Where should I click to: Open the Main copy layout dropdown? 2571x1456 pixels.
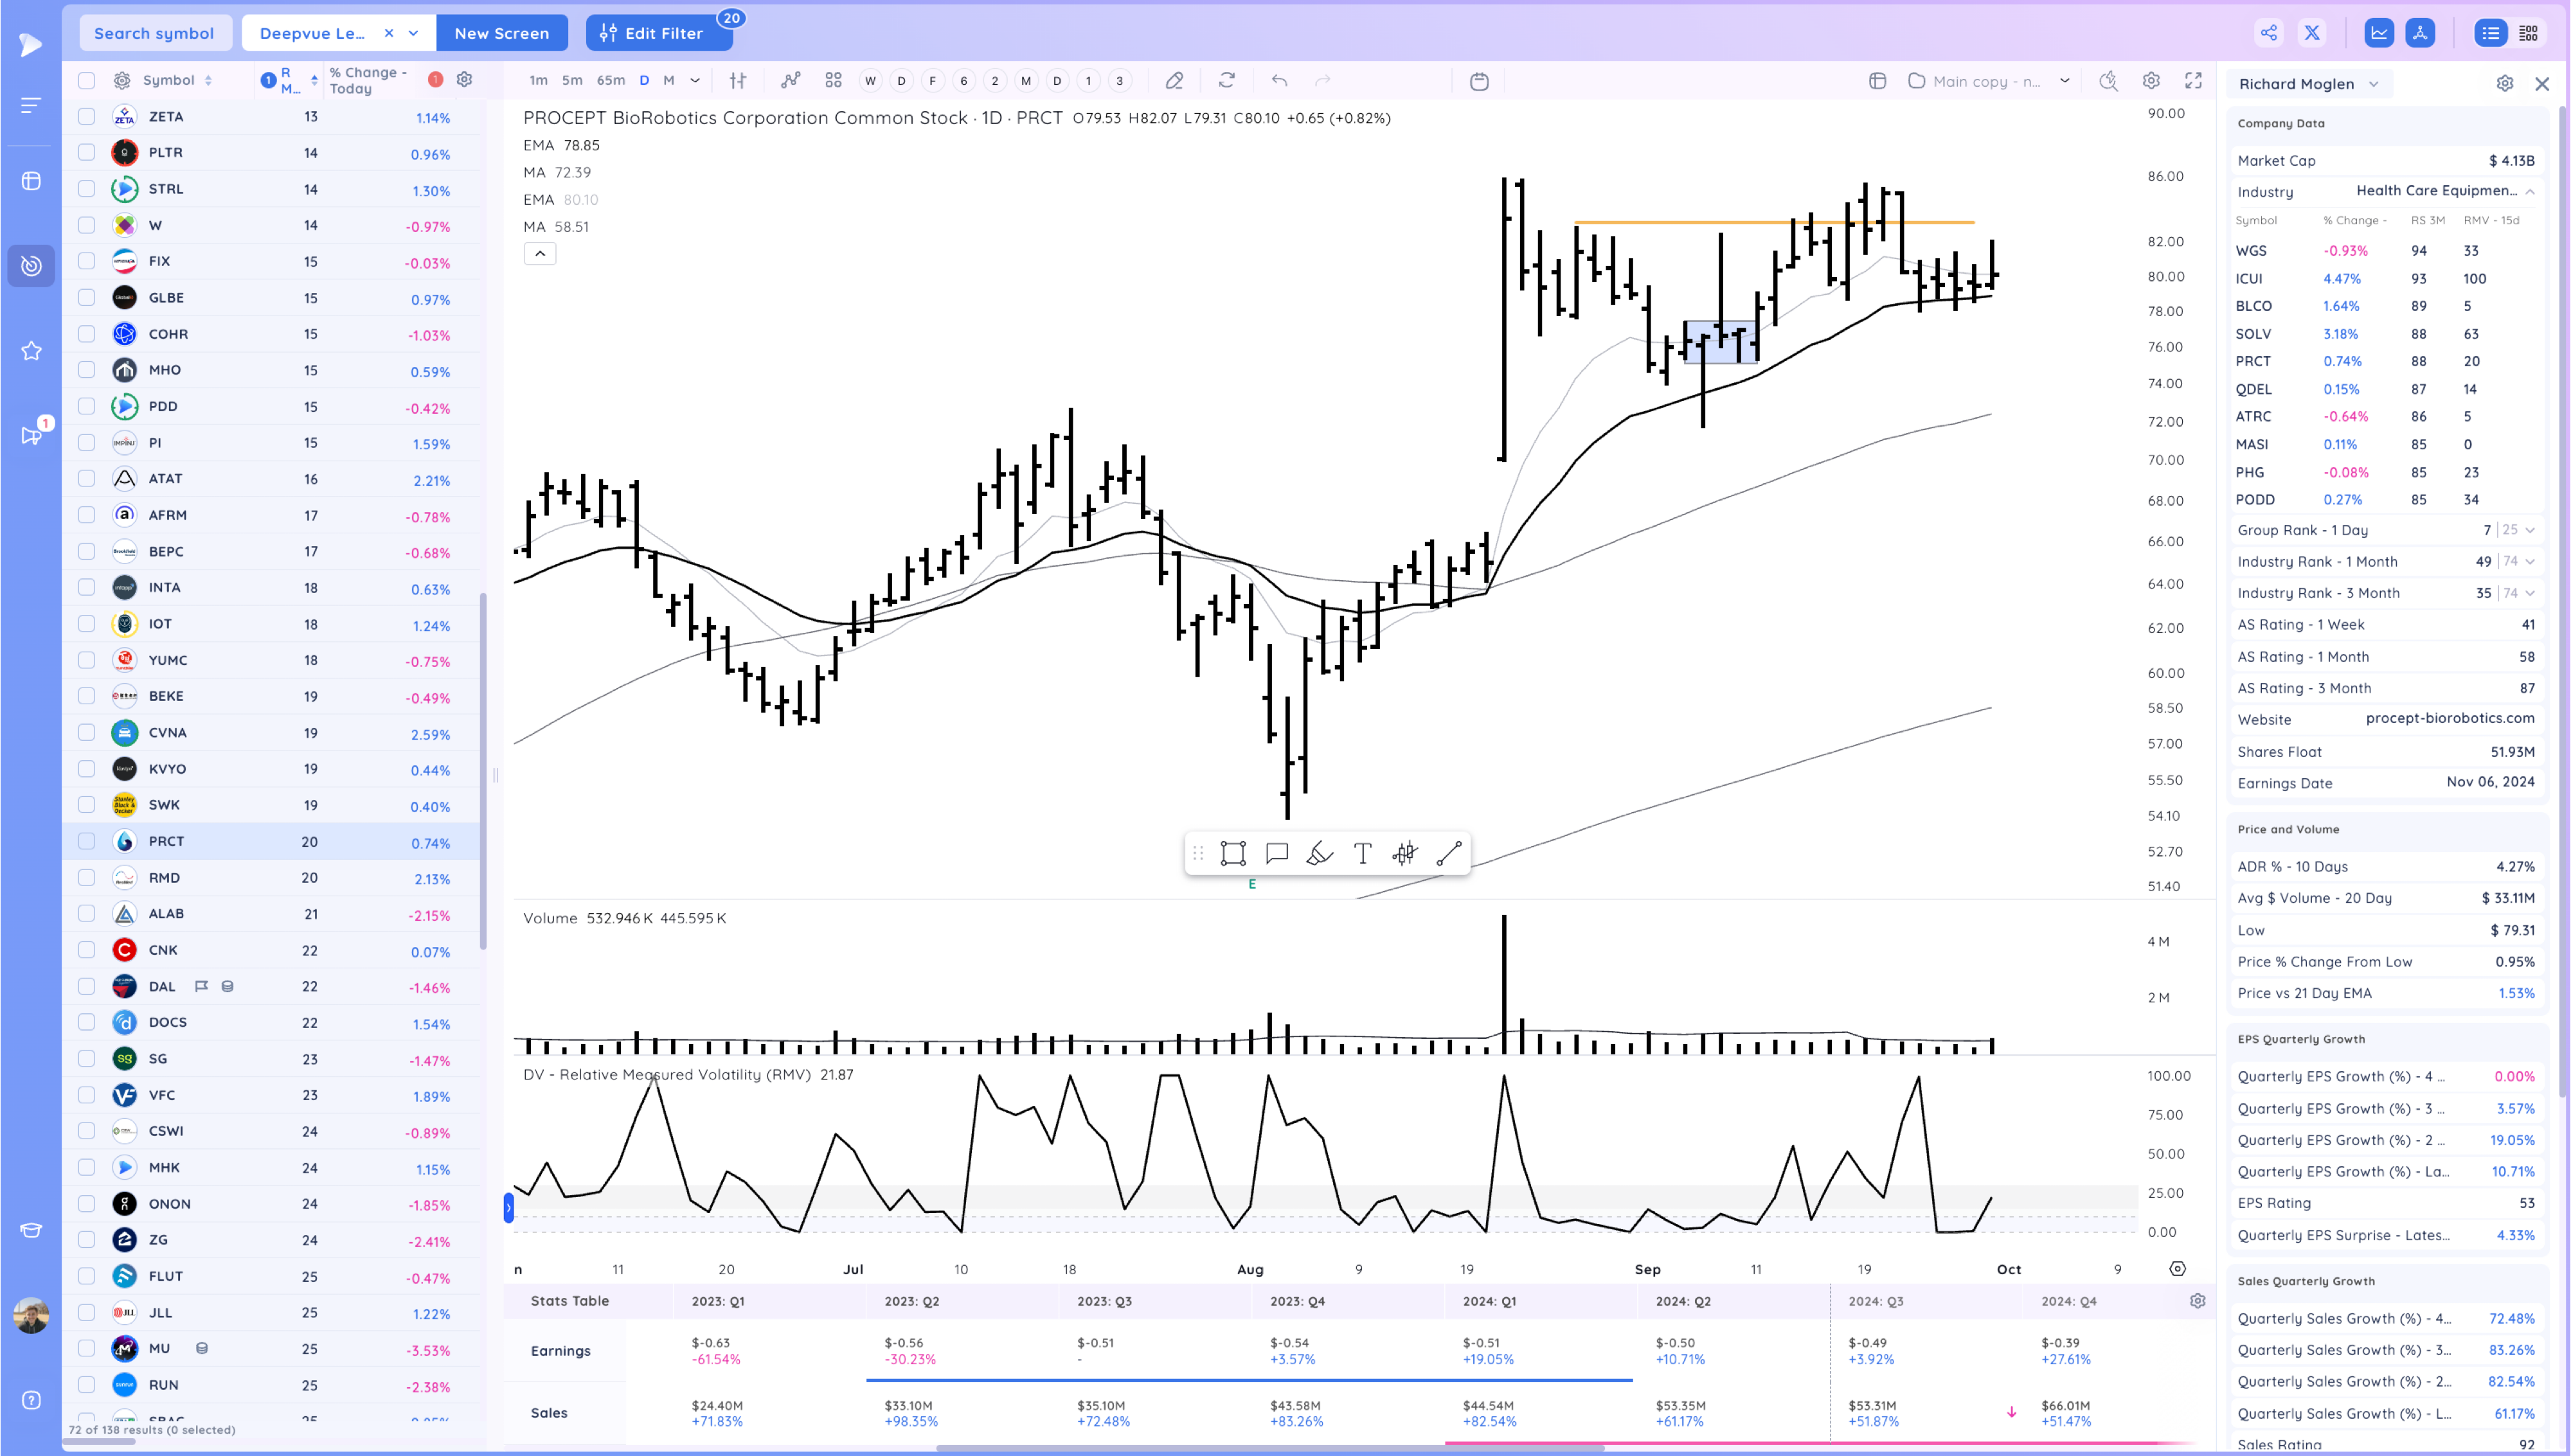coord(2064,81)
